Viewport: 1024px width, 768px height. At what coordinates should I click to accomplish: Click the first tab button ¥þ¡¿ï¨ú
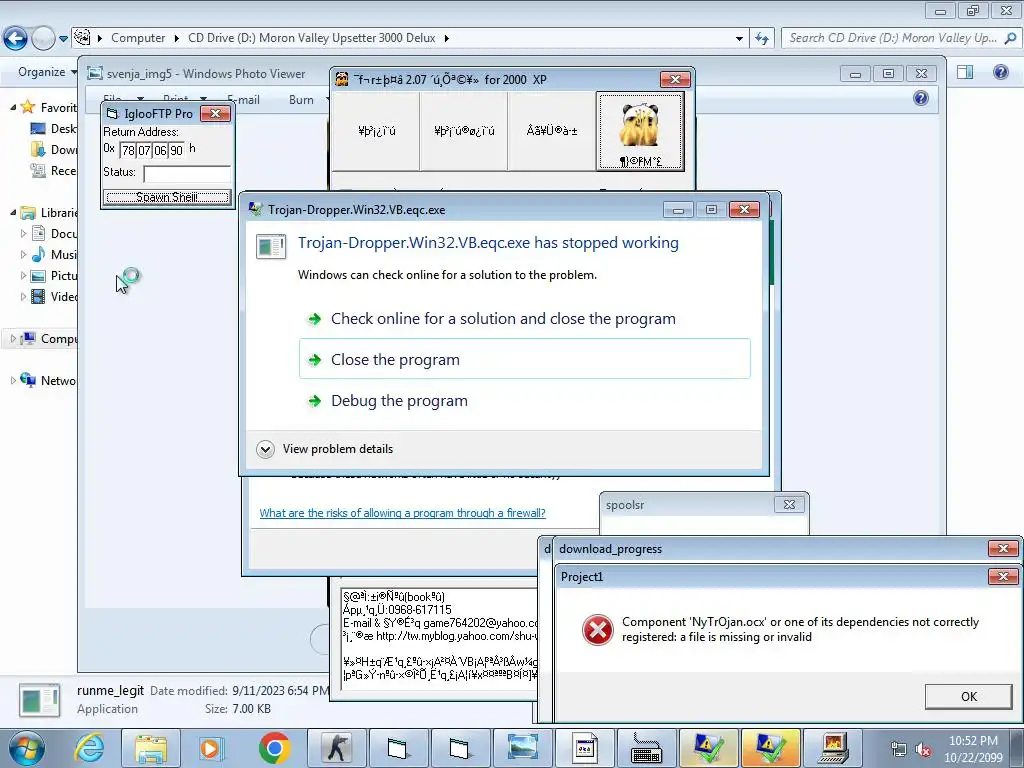pyautogui.click(x=377, y=131)
